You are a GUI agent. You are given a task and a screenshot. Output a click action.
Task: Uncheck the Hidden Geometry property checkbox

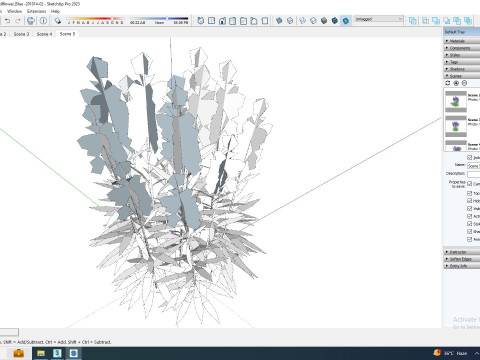470,201
